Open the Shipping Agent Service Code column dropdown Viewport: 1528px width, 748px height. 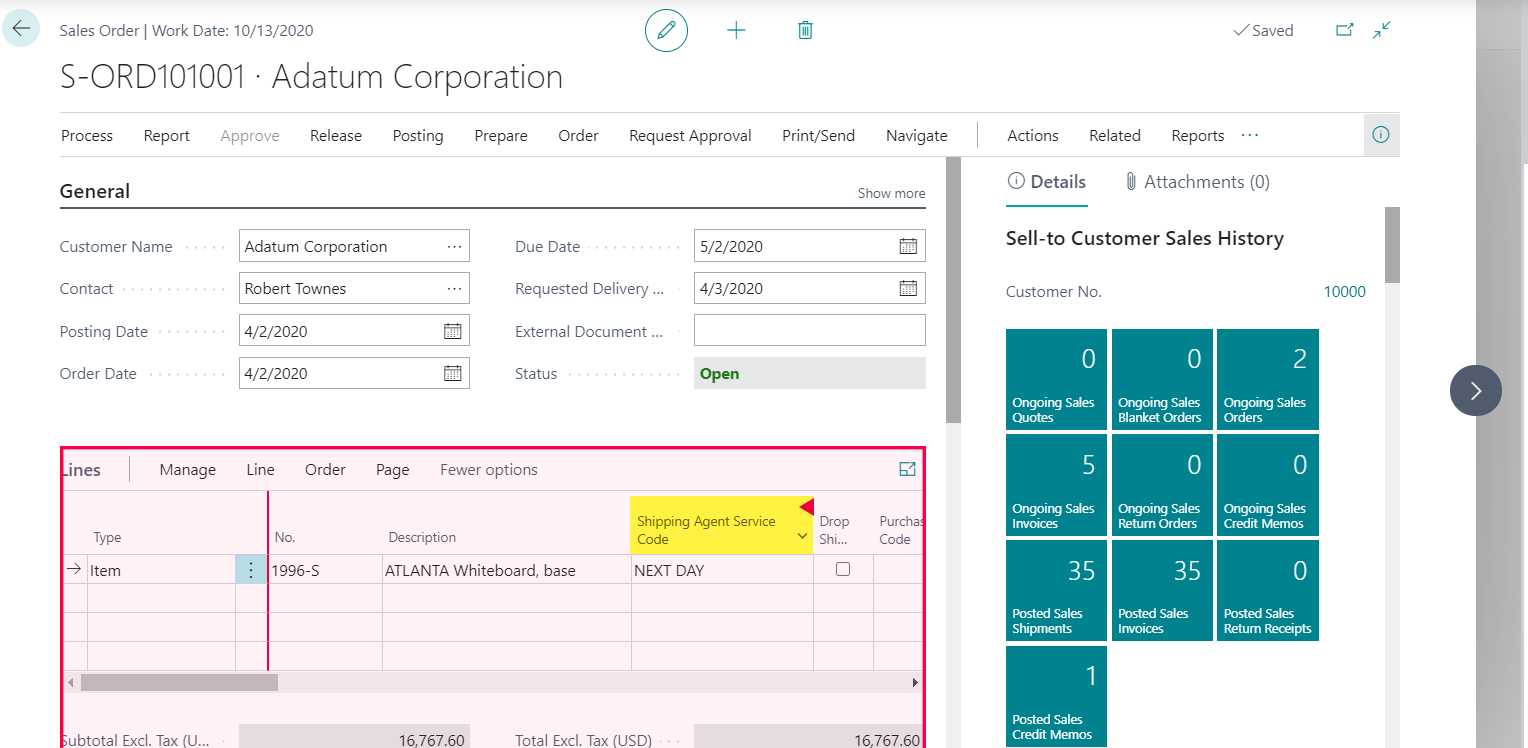click(x=802, y=538)
